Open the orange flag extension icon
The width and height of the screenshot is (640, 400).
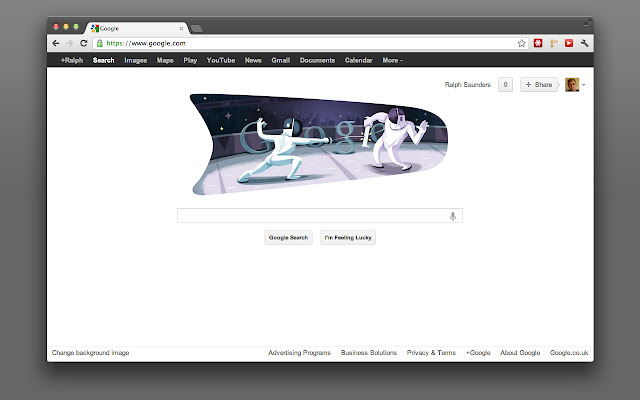click(553, 43)
